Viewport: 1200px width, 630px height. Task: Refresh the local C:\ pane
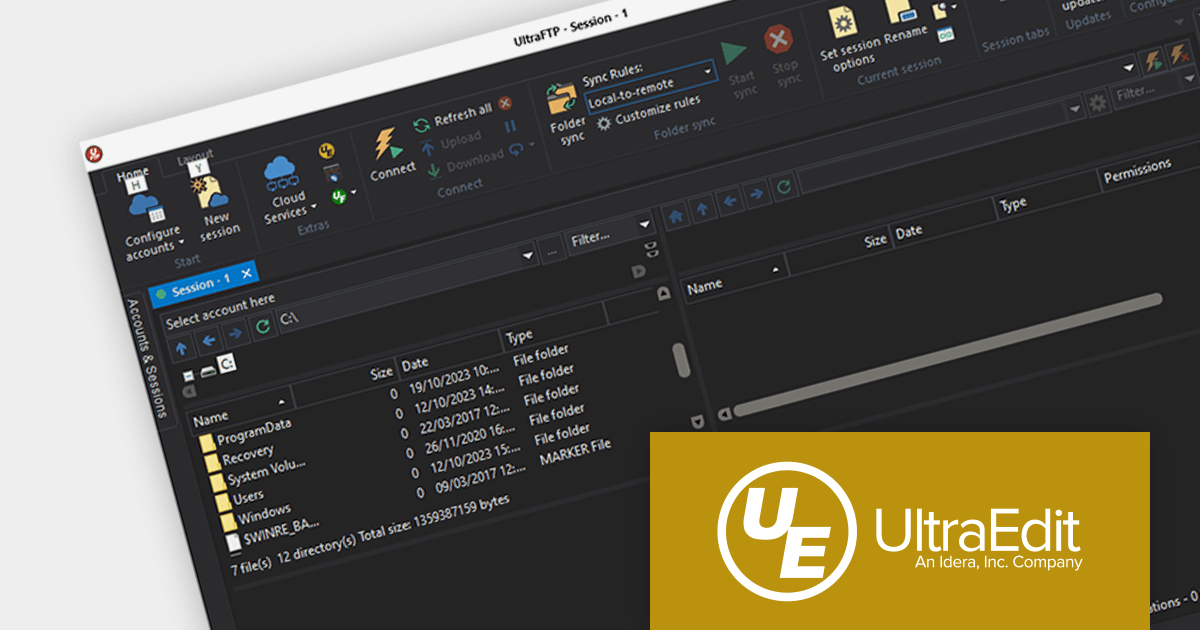coord(262,326)
